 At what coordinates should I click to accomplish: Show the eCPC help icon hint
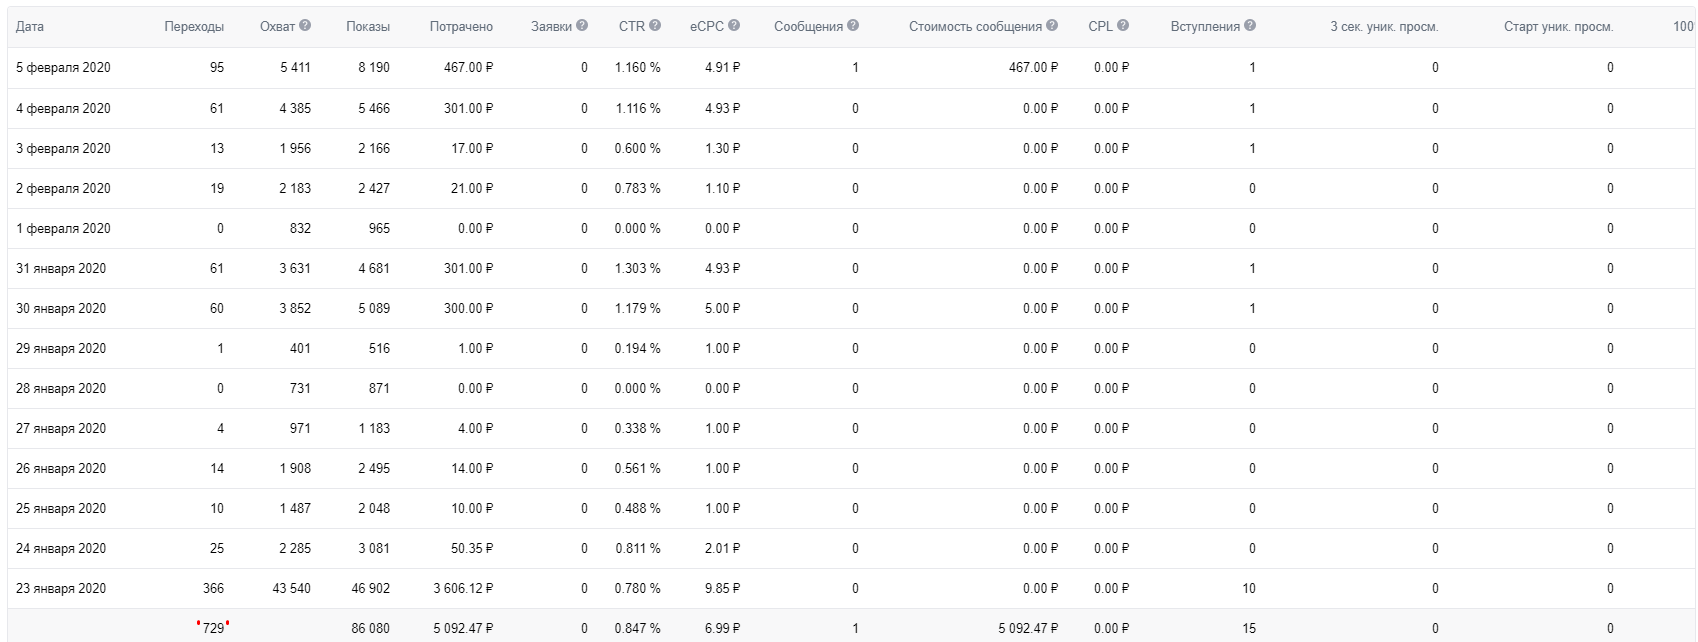[734, 26]
